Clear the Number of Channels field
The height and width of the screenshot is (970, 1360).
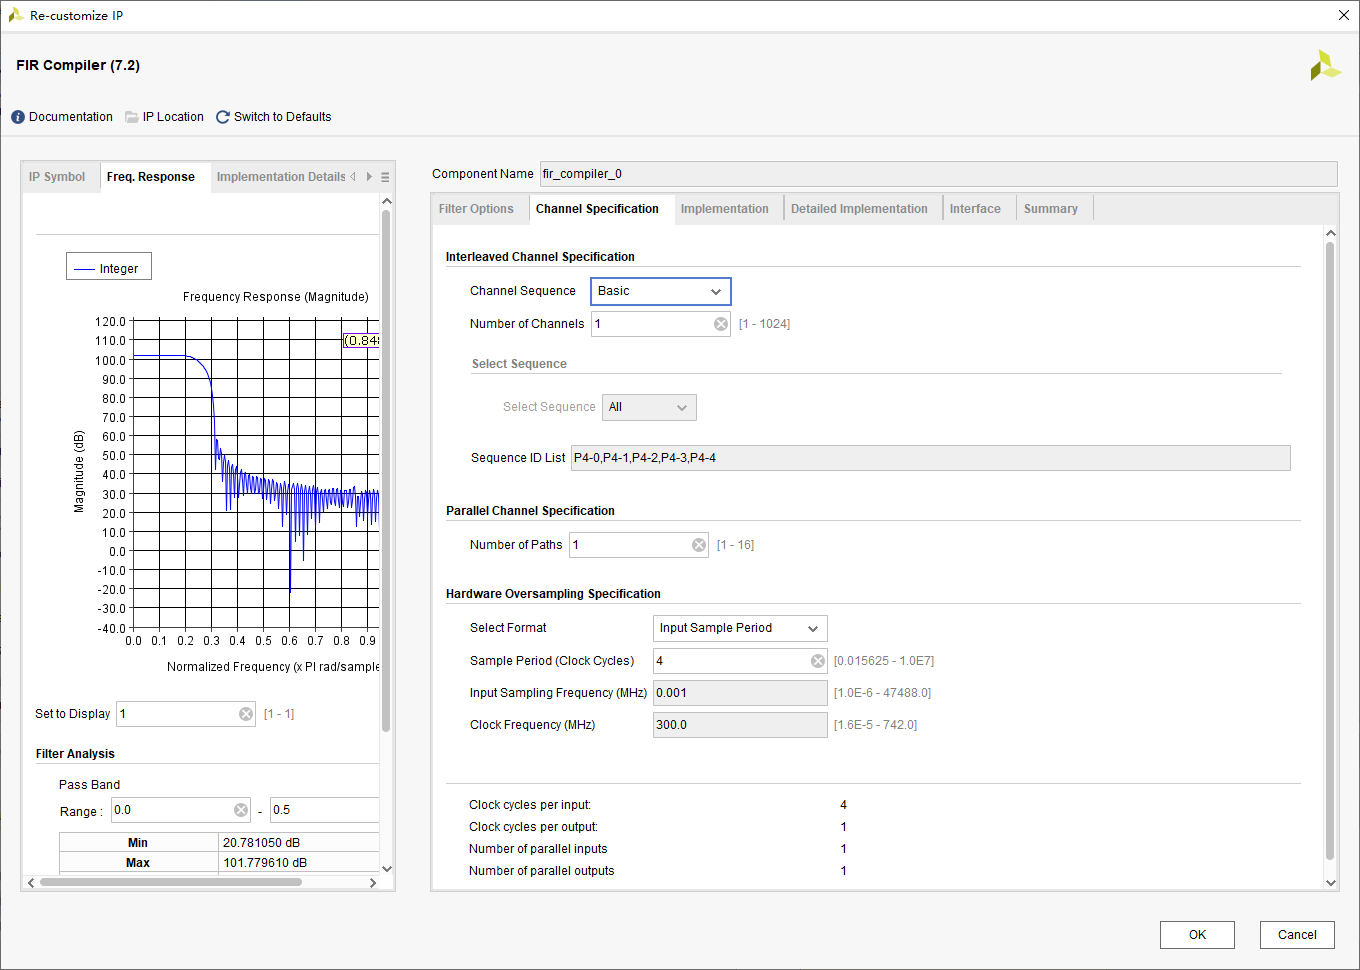(721, 324)
